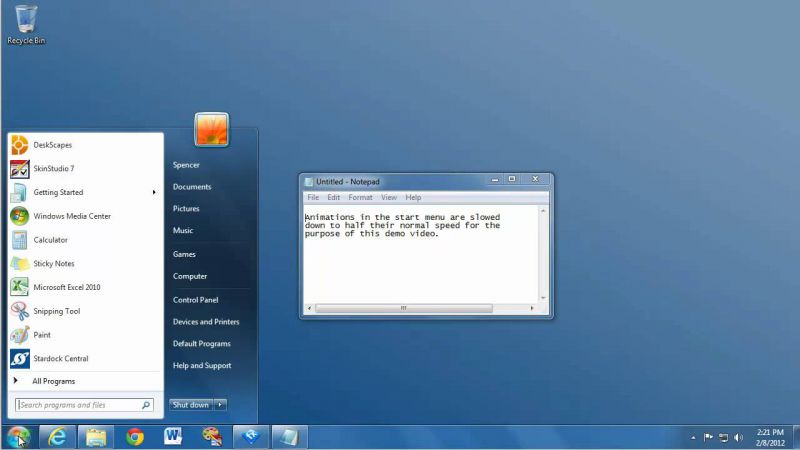Click the Notepad title bar icon
The image size is (800, 450).
coord(309,182)
